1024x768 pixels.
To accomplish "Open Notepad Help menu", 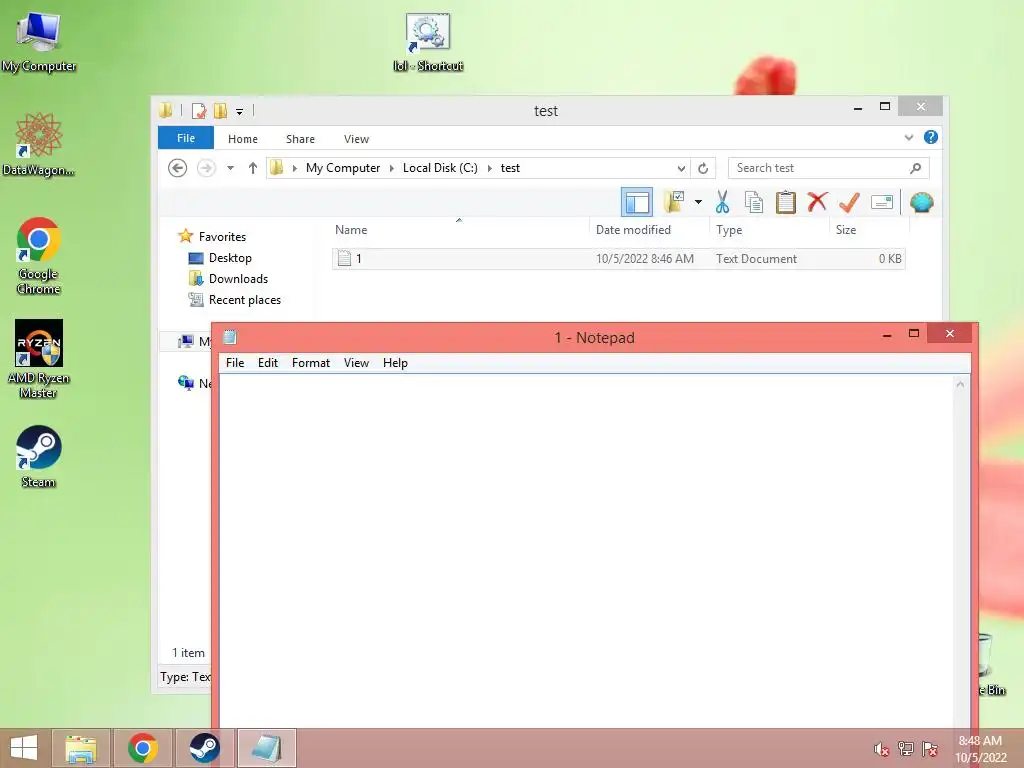I will coord(395,362).
